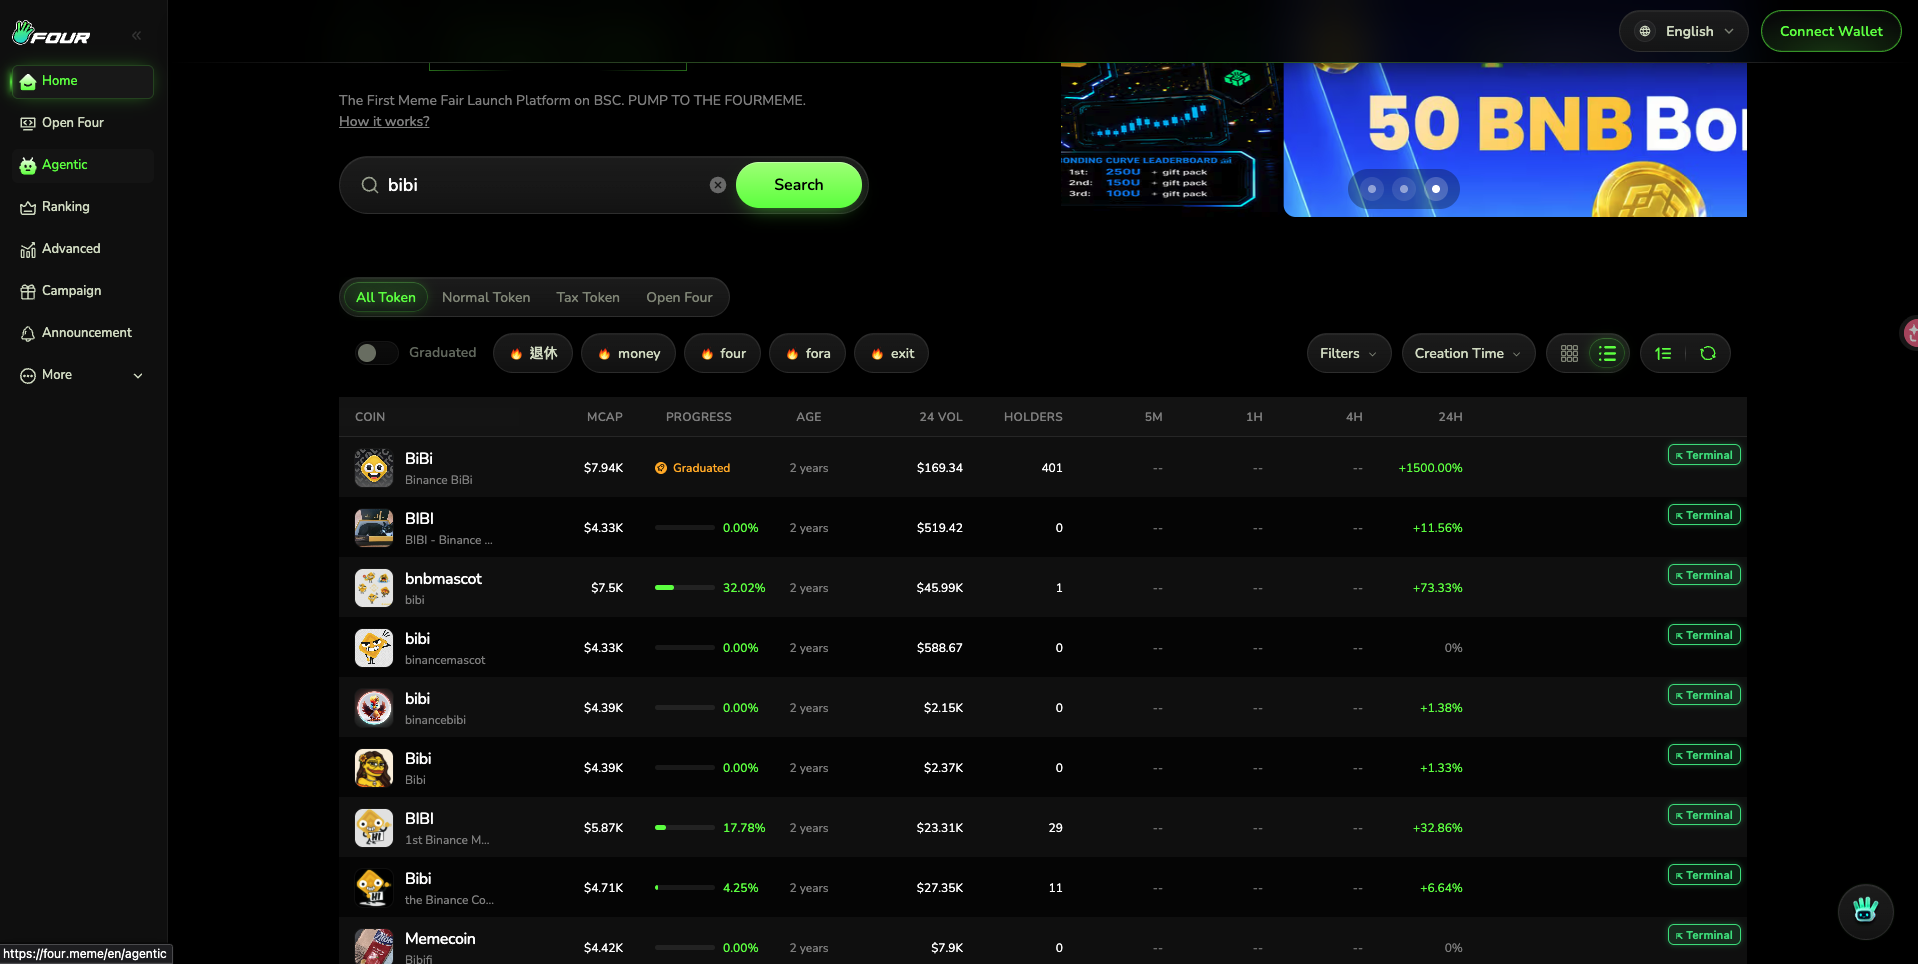The height and width of the screenshot is (964, 1918).
Task: Switch to list view layout
Action: click(1607, 353)
